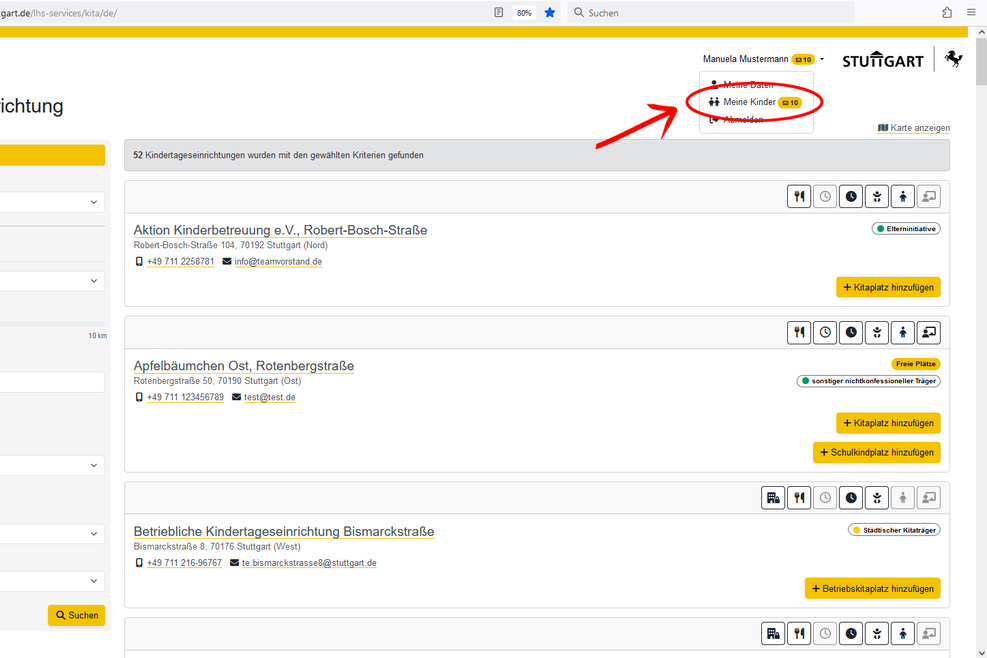Image resolution: width=987 pixels, height=658 pixels.
Task: Expand the bottom dropdown above the Suchen button
Action: pyautogui.click(x=52, y=581)
